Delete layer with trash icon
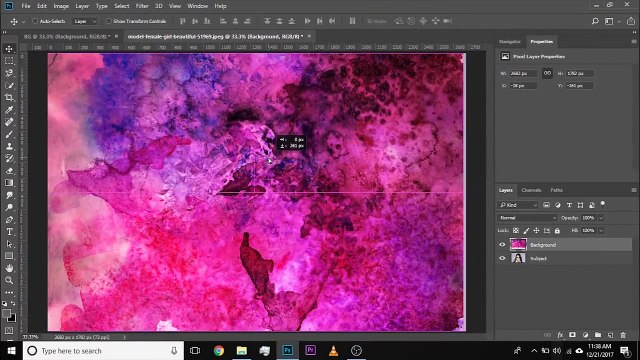The height and width of the screenshot is (360, 640). pyautogui.click(x=623, y=335)
